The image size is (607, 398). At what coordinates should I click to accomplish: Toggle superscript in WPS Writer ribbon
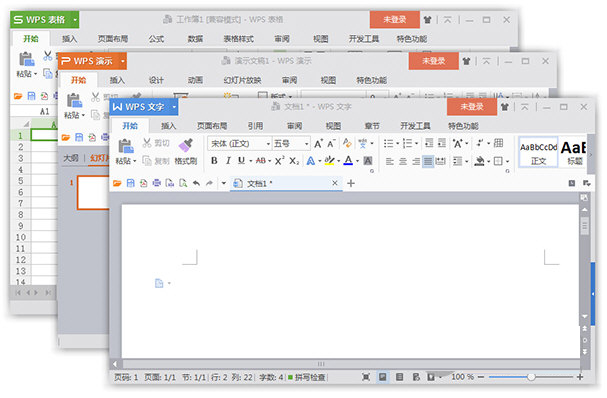click(x=279, y=161)
